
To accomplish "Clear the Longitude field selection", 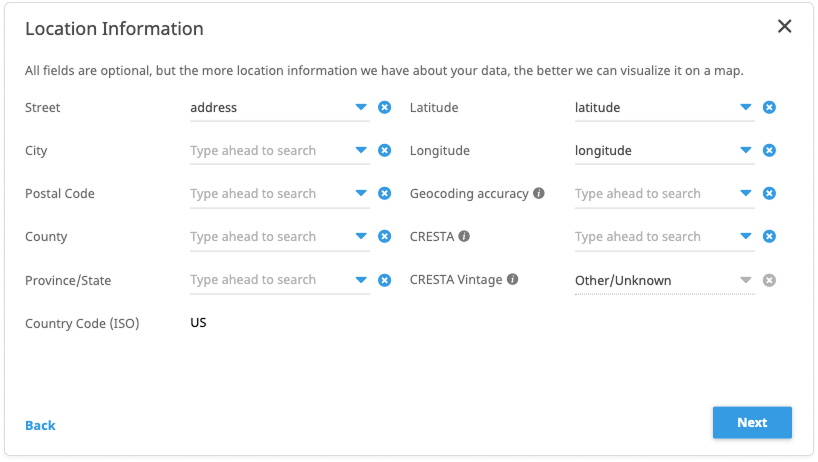I will click(769, 151).
